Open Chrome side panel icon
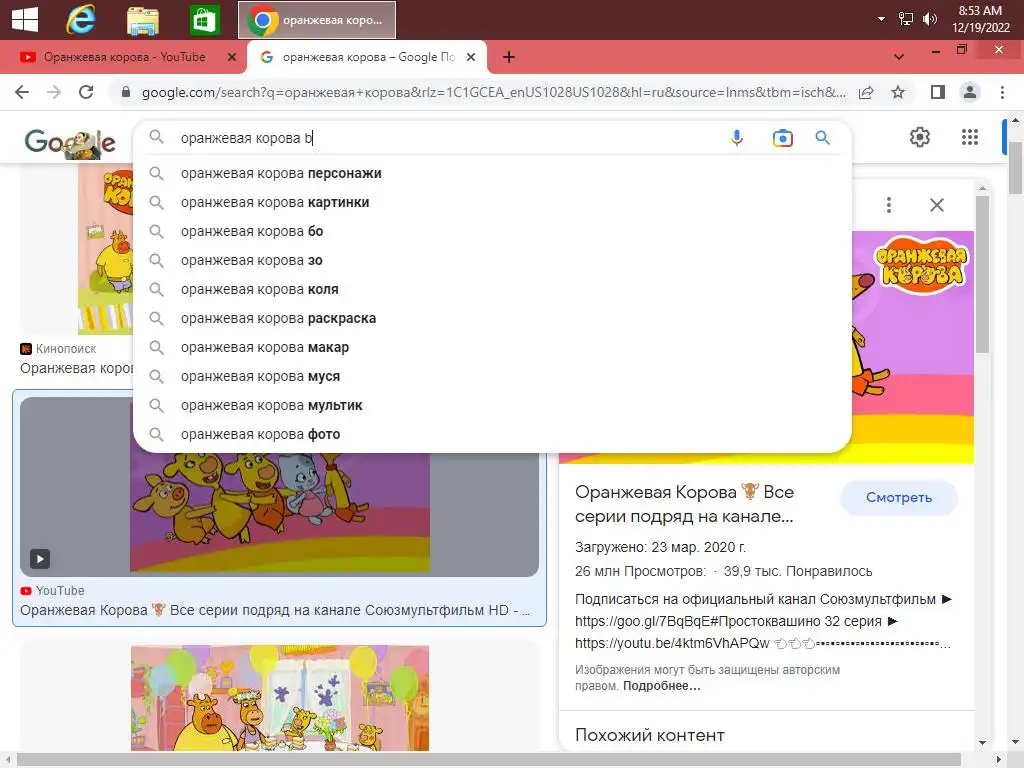This screenshot has width=1024, height=768. [938, 92]
